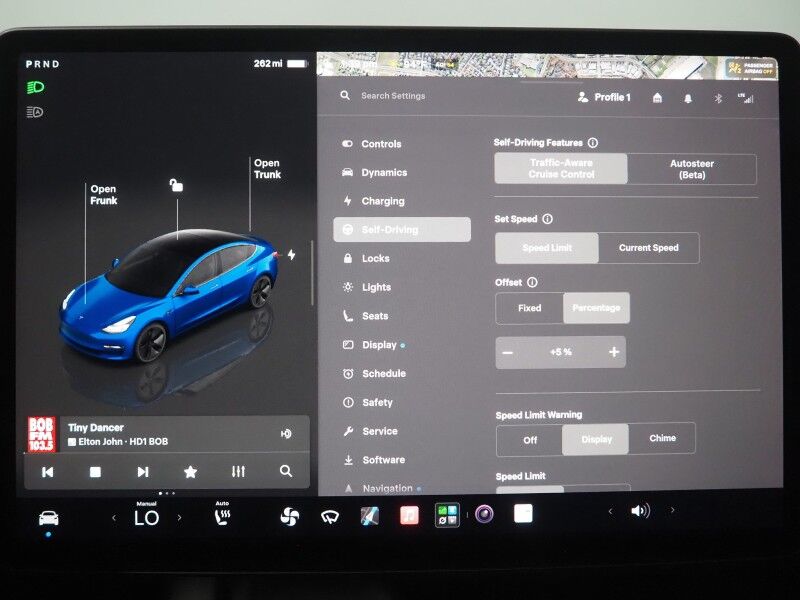Open the dashcam camera icon
Viewport: 800px width, 600px height.
coord(484,514)
